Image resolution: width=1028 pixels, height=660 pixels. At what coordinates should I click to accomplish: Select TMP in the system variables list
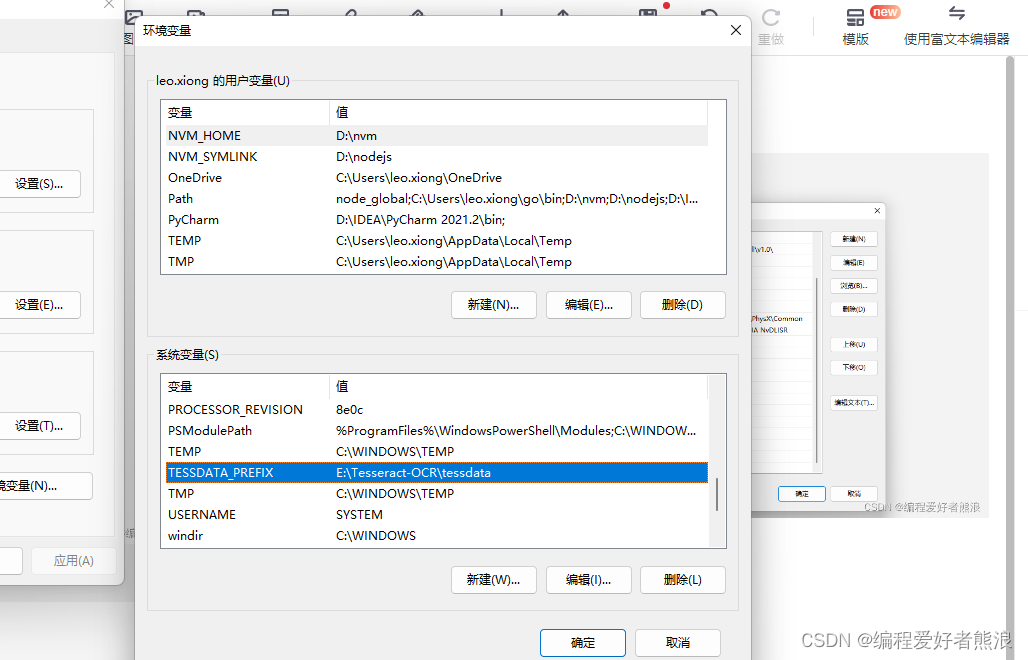(437, 494)
